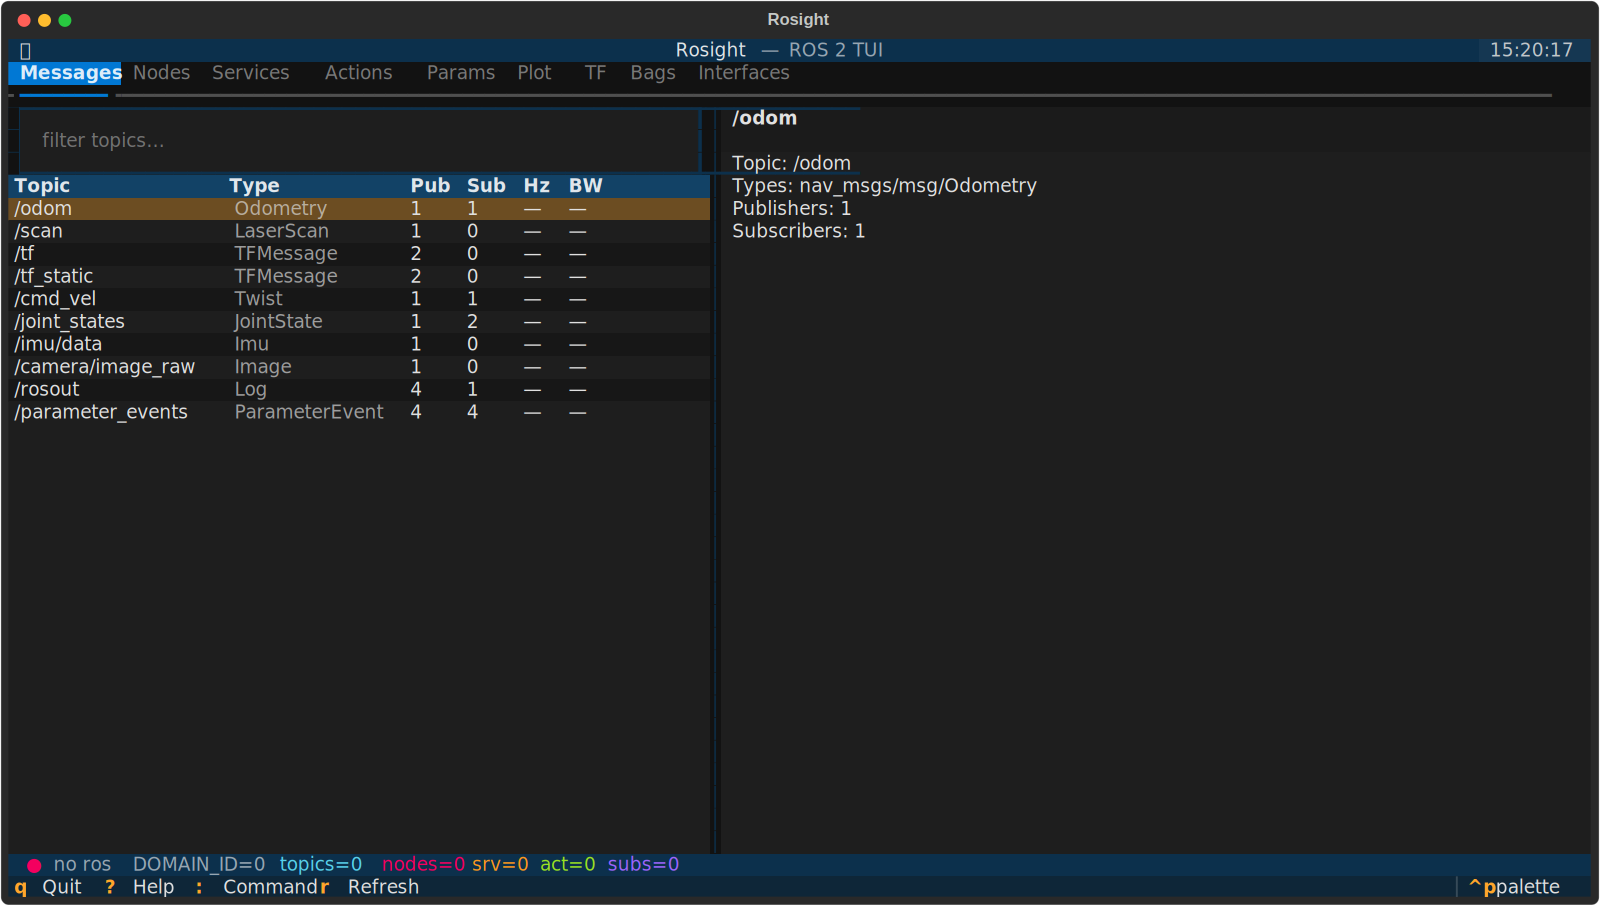
Task: Switch to the Messages tab
Action: click(x=70, y=73)
